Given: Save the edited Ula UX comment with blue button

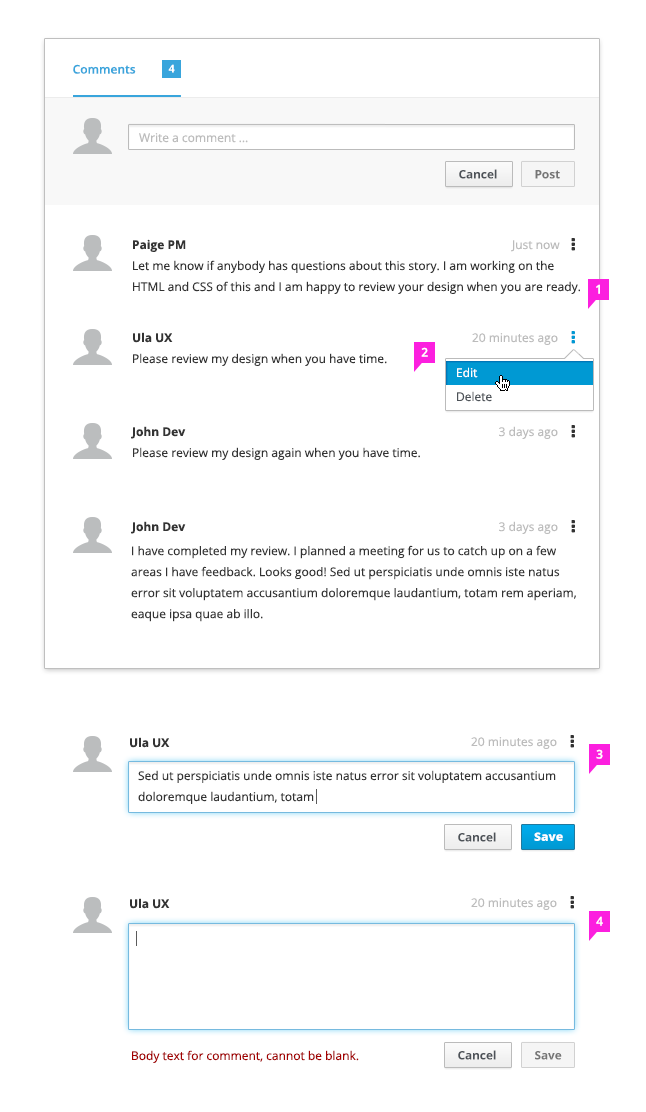Looking at the screenshot, I should pos(548,837).
